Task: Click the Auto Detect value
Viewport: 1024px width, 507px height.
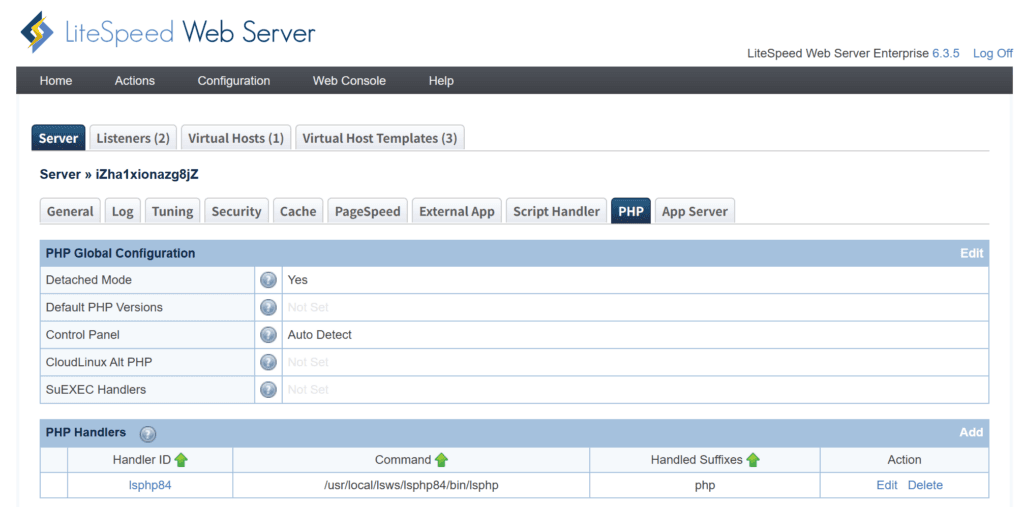Action: 319,335
